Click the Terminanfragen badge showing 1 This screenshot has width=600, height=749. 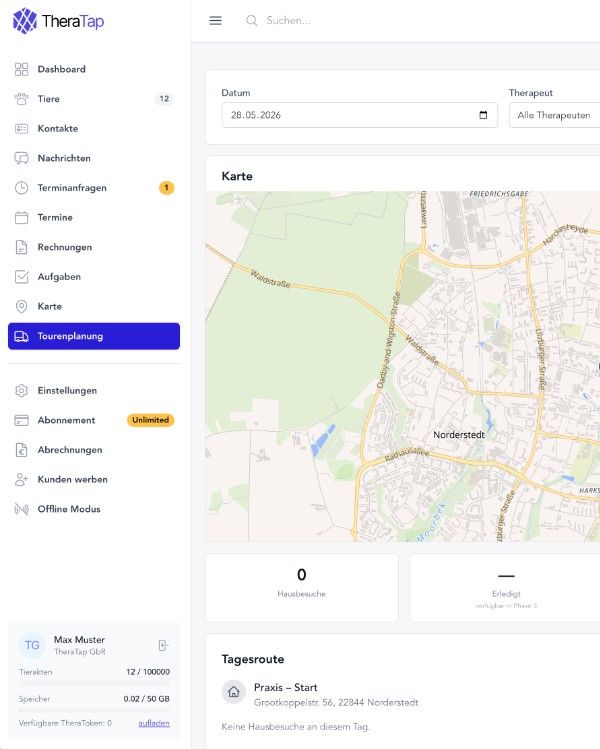(x=166, y=188)
